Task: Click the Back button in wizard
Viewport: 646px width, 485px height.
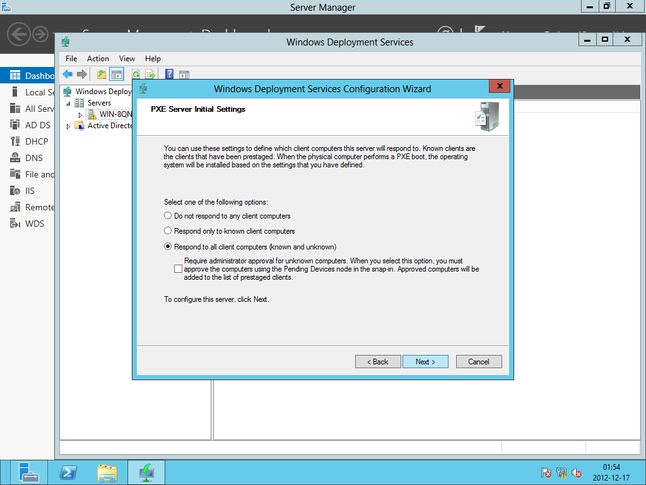Action: point(378,361)
